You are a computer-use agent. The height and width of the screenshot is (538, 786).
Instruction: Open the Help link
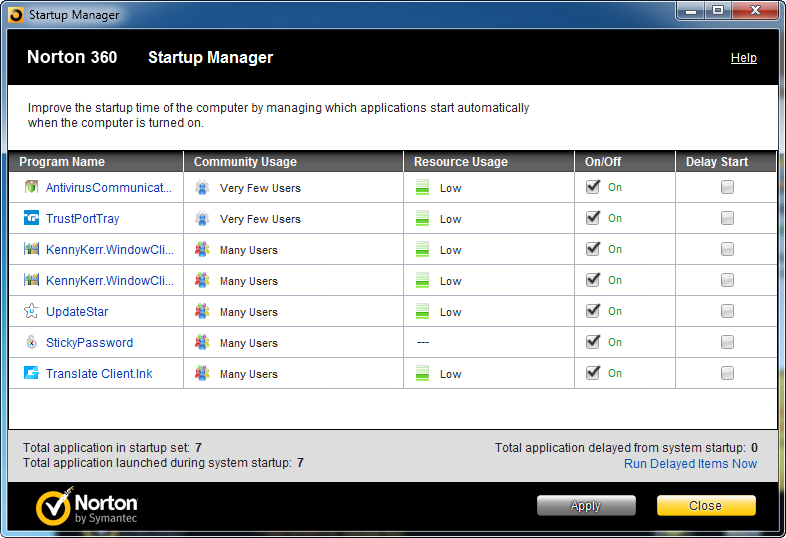pyautogui.click(x=743, y=58)
